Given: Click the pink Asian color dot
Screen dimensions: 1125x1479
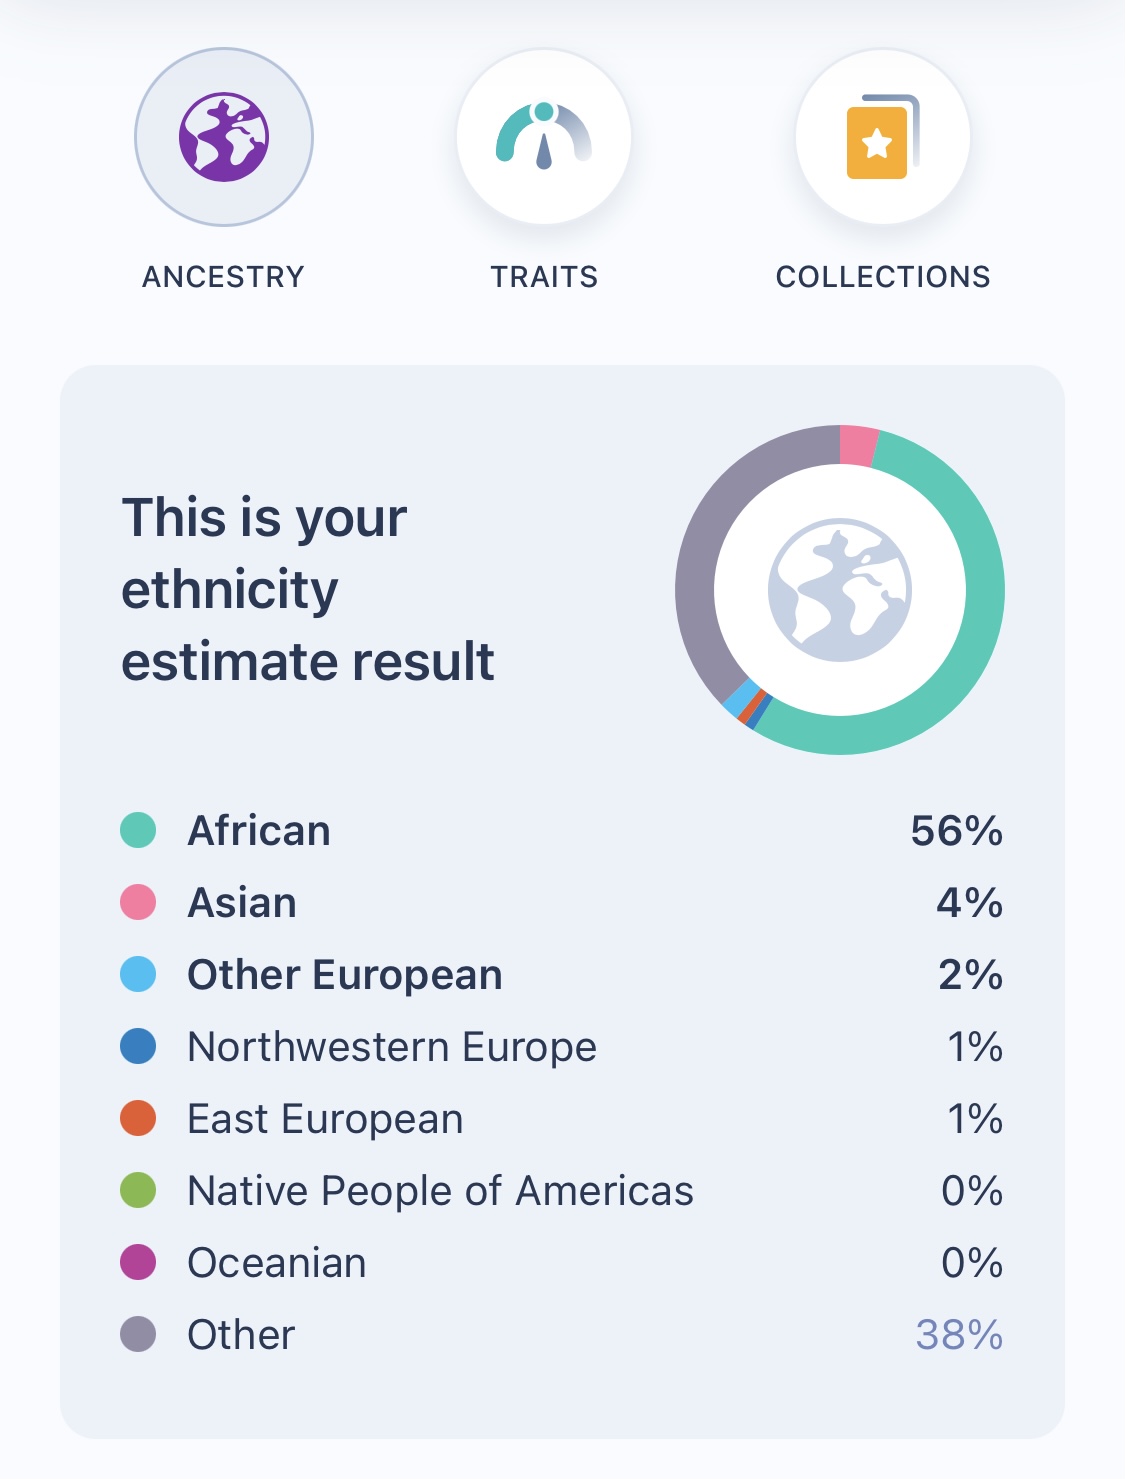Looking at the screenshot, I should 138,902.
